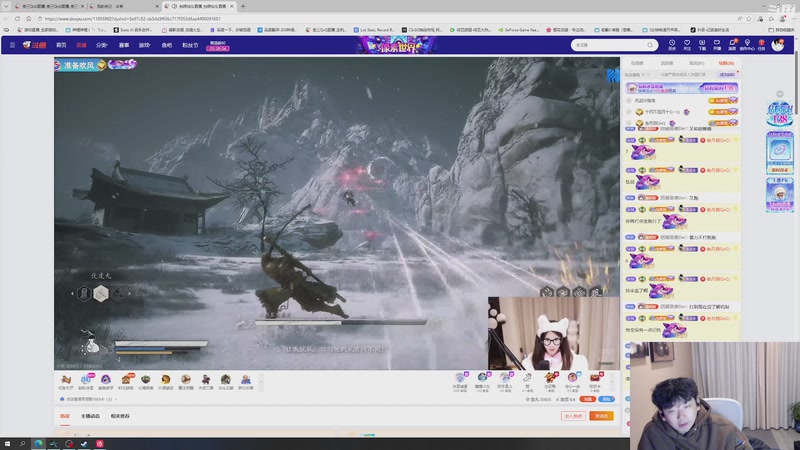The image size is (800, 450).
Task: Click the magnifier search icon in the search box
Action: click(649, 45)
